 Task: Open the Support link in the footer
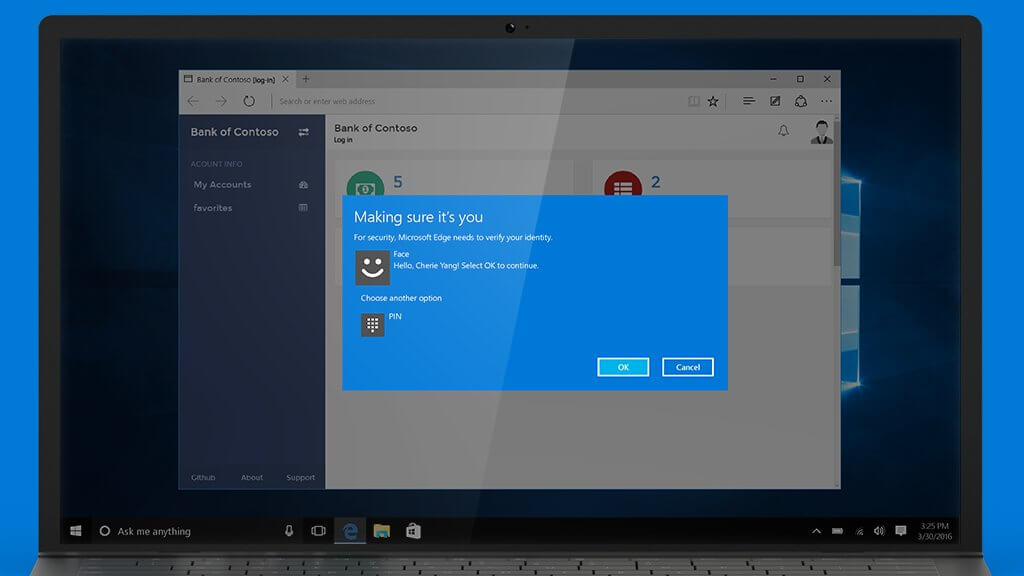tap(300, 477)
